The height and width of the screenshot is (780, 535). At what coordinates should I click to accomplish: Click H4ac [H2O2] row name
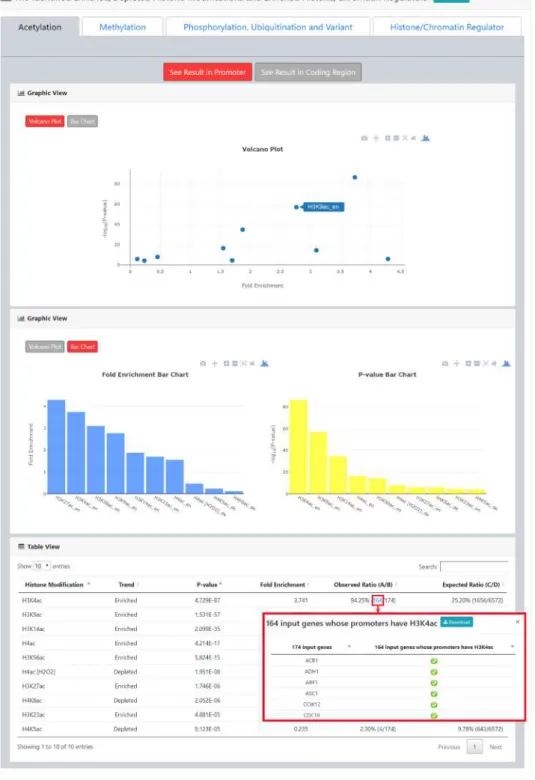(39, 672)
